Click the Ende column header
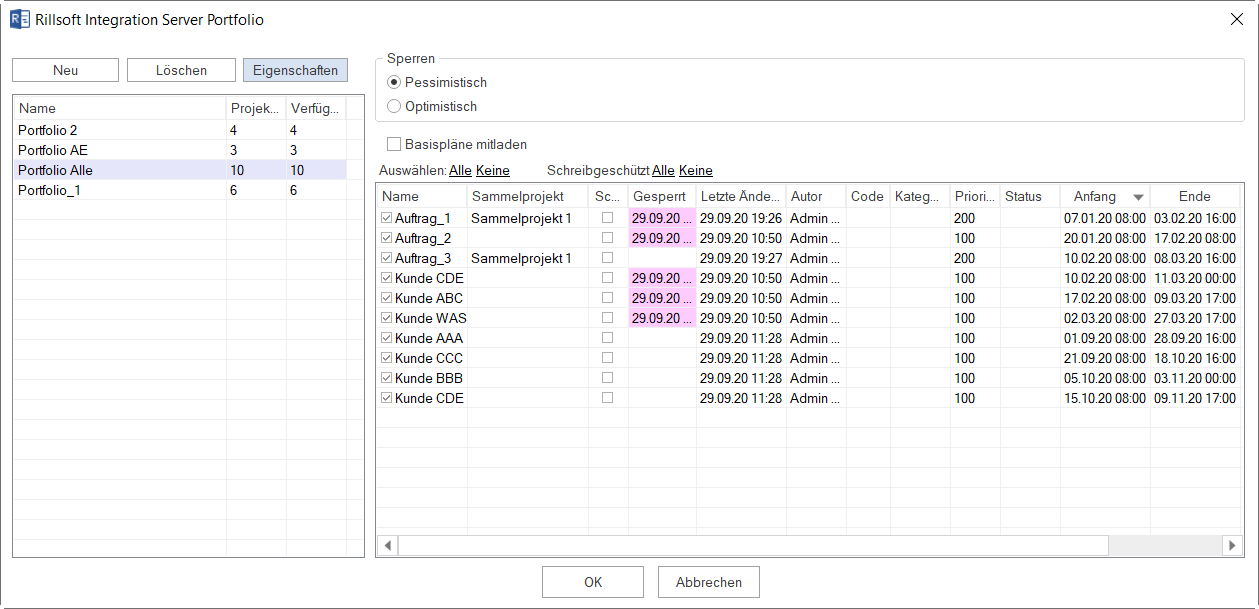This screenshot has width=1259, height=609. click(1195, 196)
